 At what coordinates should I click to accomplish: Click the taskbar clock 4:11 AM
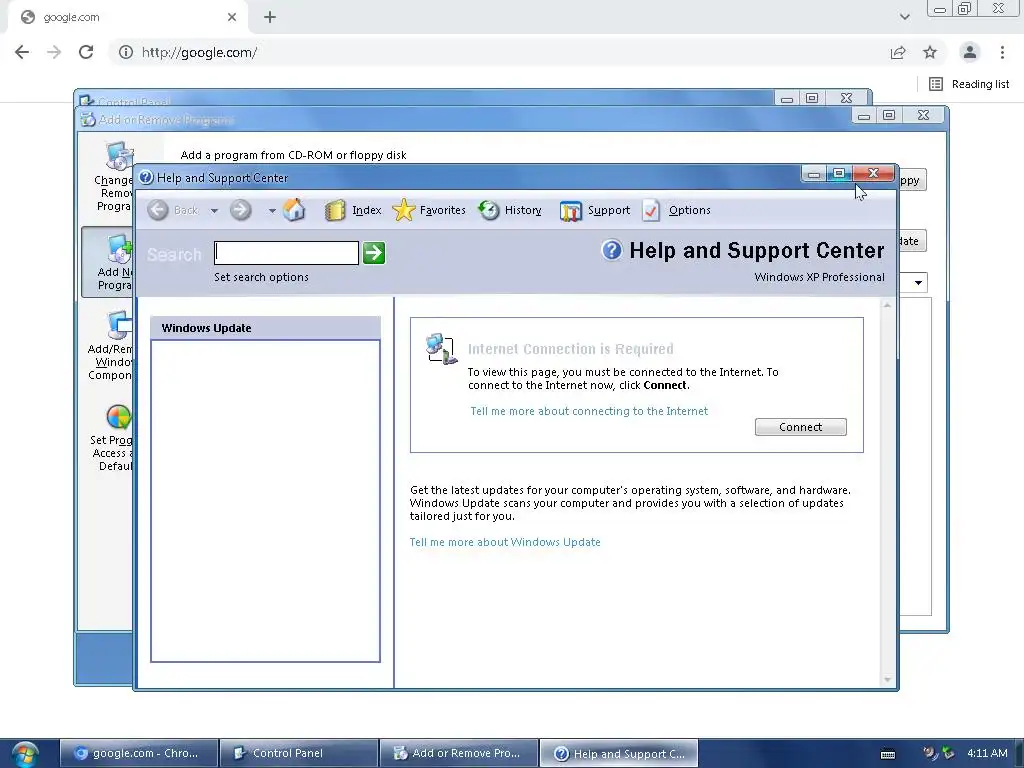click(987, 753)
